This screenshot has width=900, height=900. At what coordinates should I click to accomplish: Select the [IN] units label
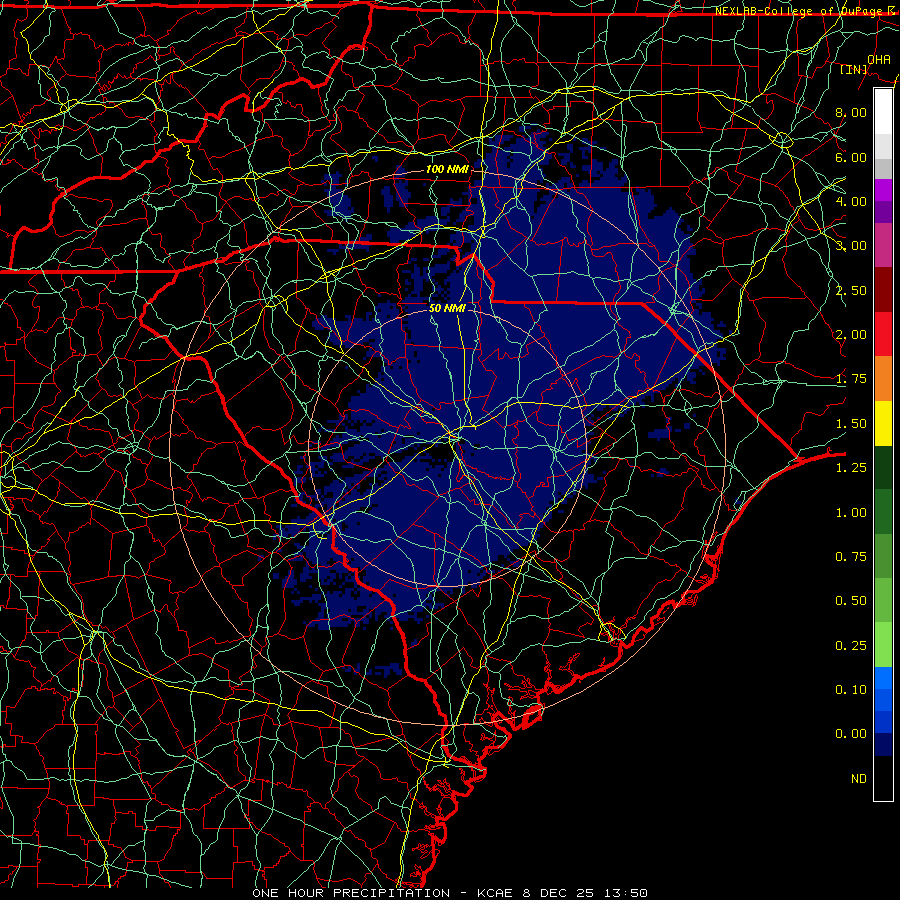pyautogui.click(x=854, y=69)
